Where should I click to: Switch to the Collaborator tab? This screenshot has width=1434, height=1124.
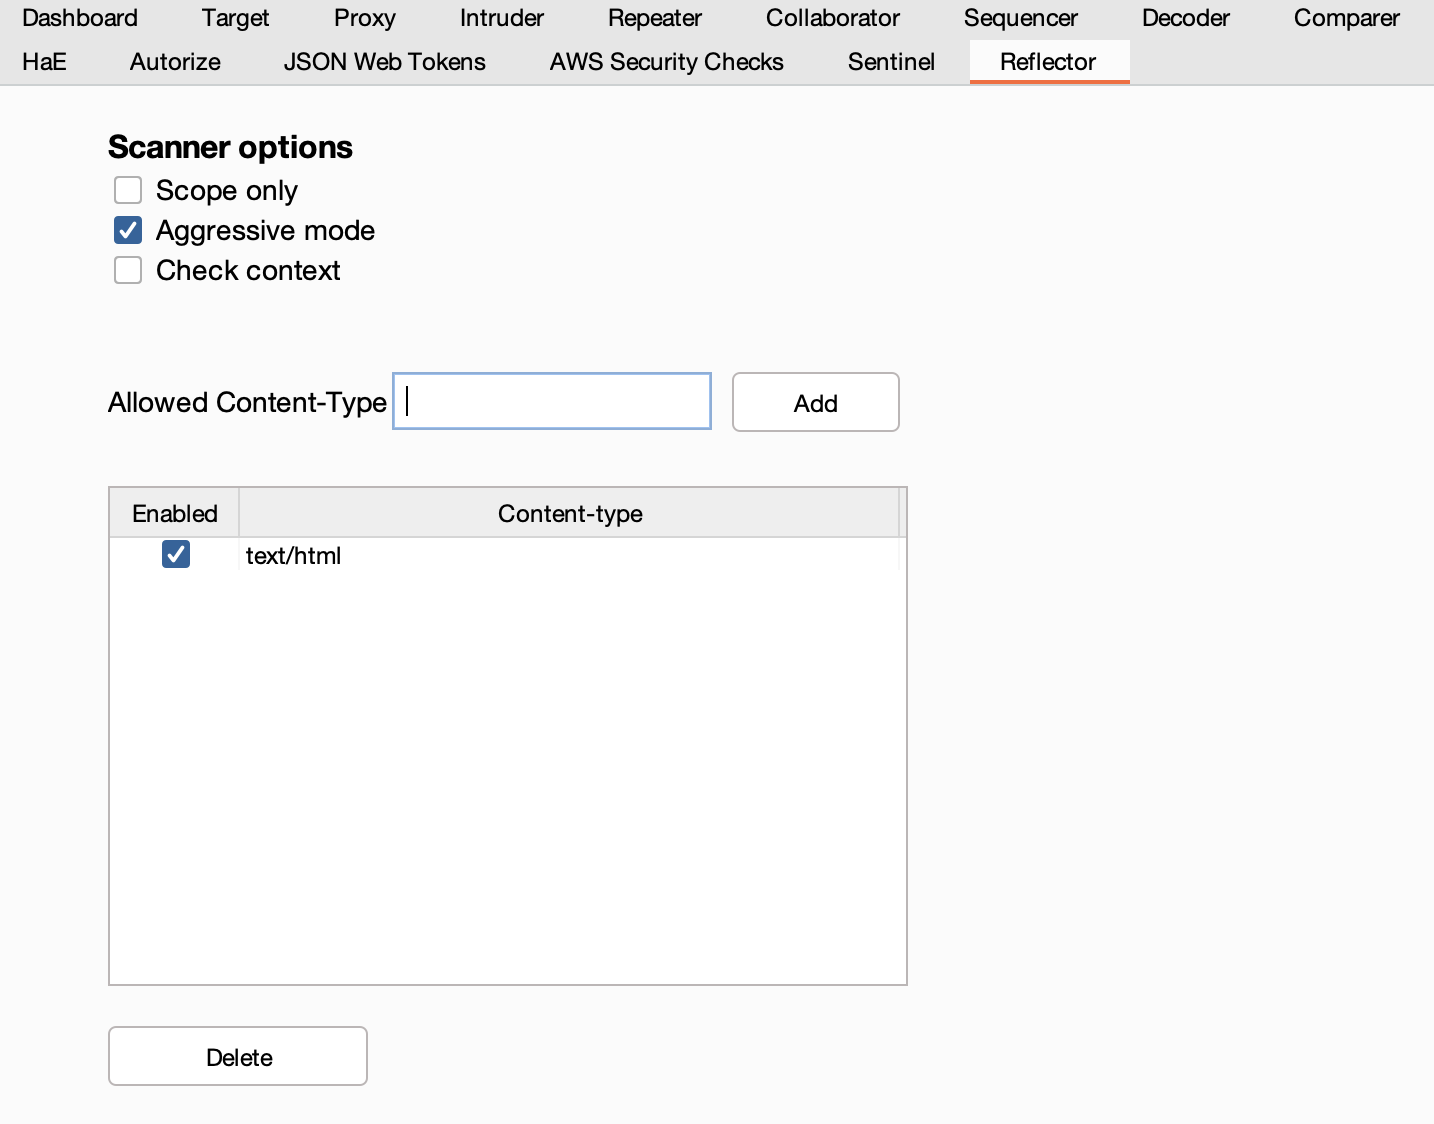[x=833, y=18]
